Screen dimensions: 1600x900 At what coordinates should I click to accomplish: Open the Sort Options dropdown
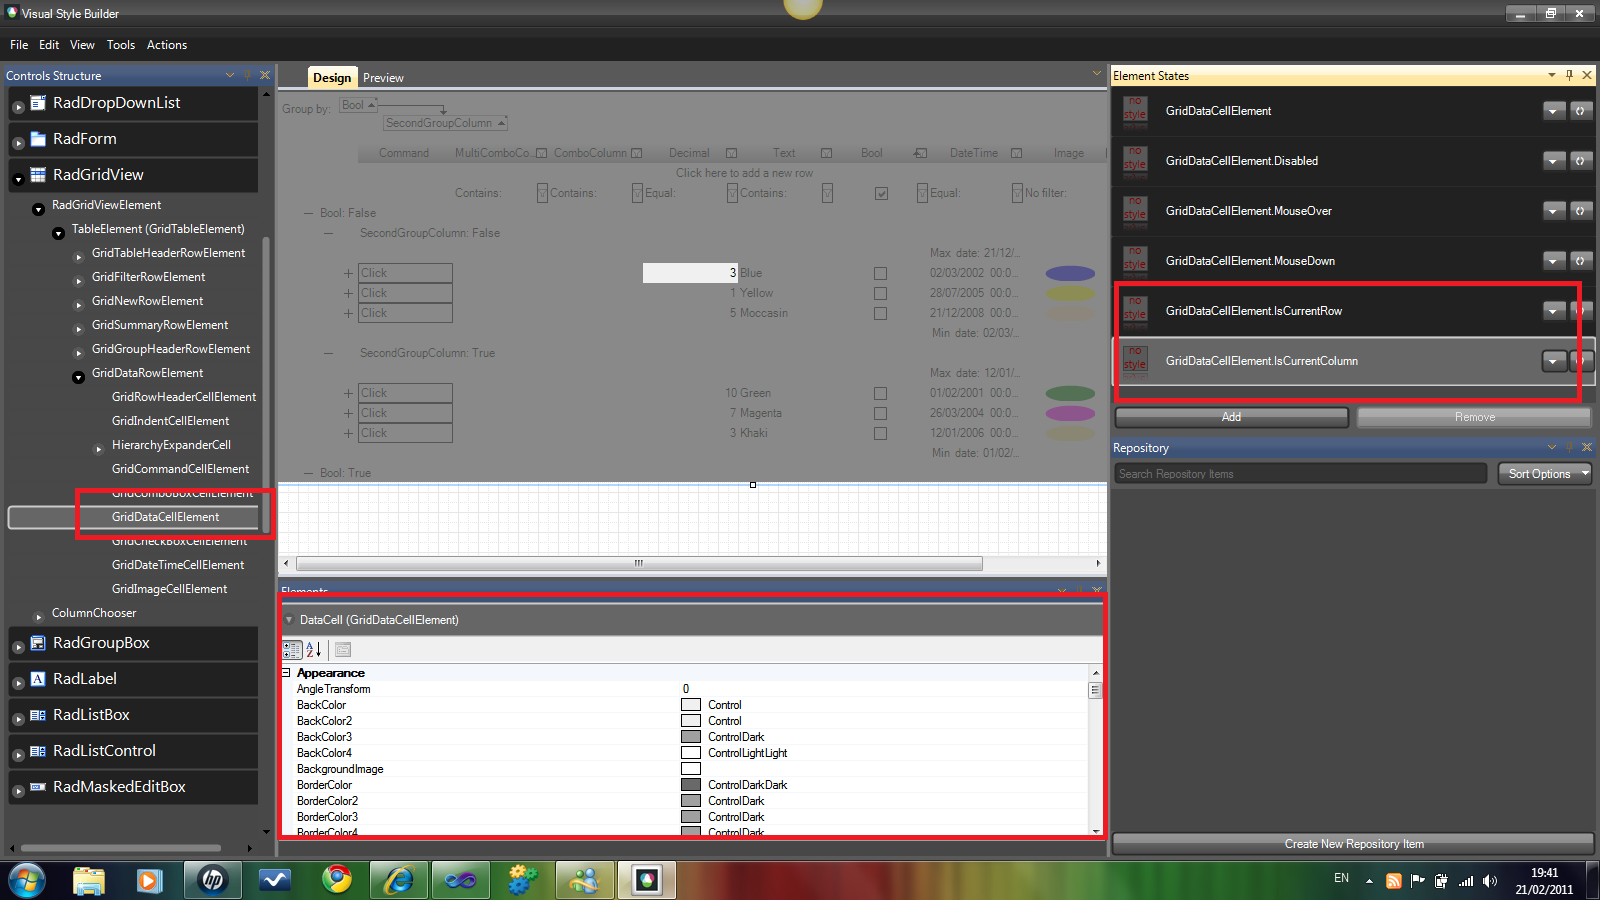pyautogui.click(x=1545, y=474)
